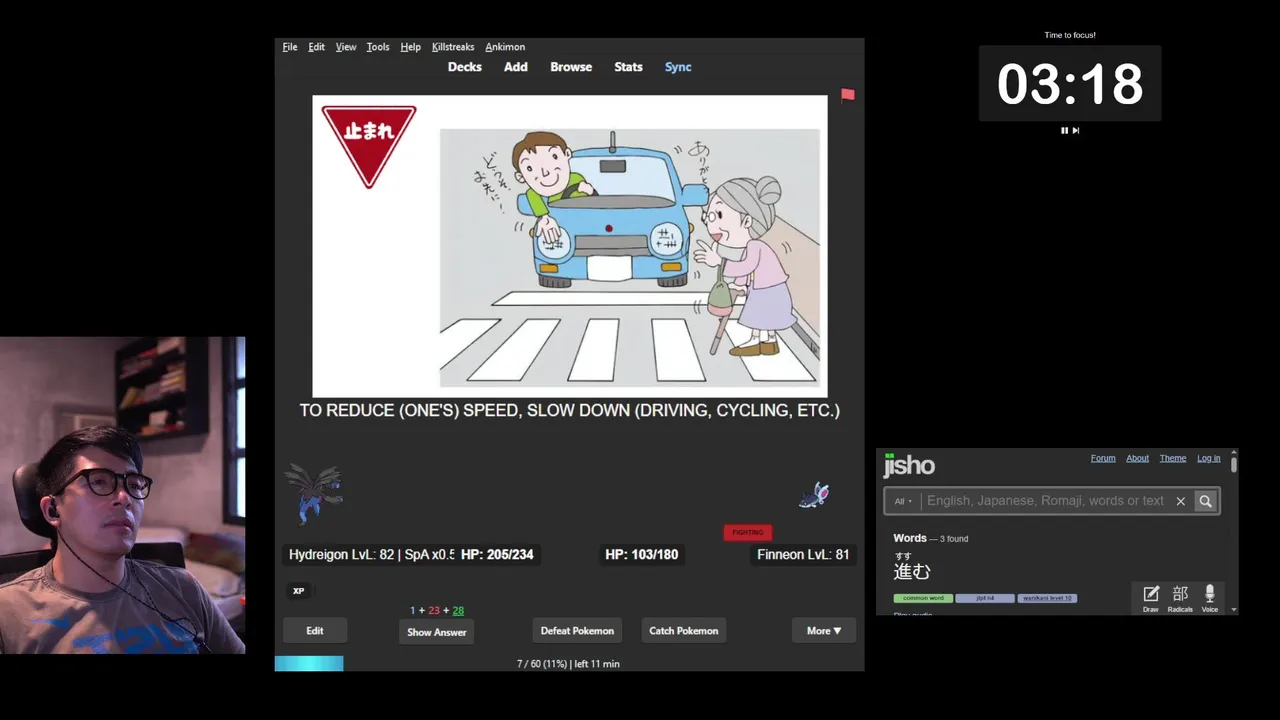Open the Help menu
This screenshot has height=720, width=1280.
410,47
